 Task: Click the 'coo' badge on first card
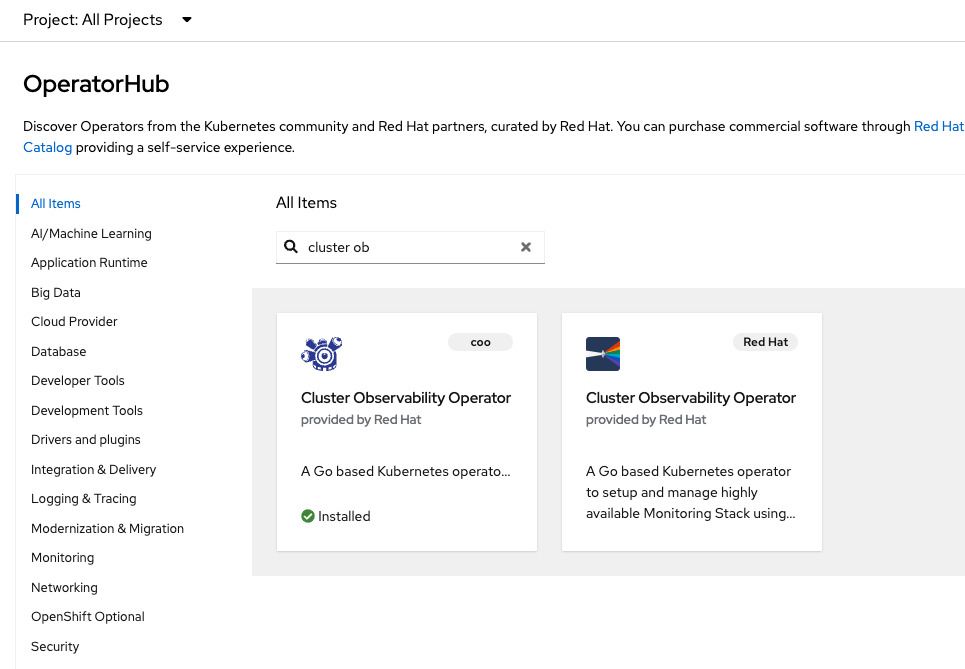coord(481,342)
